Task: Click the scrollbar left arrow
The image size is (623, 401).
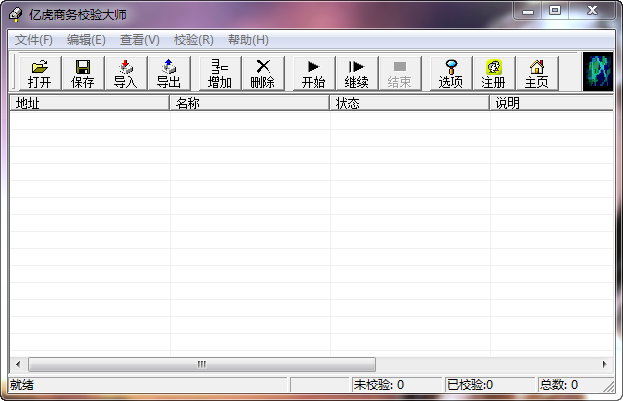Action: click(x=18, y=364)
